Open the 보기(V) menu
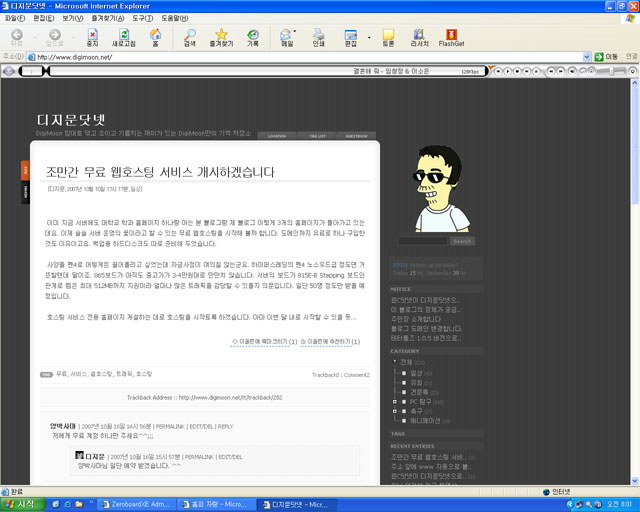Image resolution: width=640 pixels, height=512 pixels. [x=73, y=18]
